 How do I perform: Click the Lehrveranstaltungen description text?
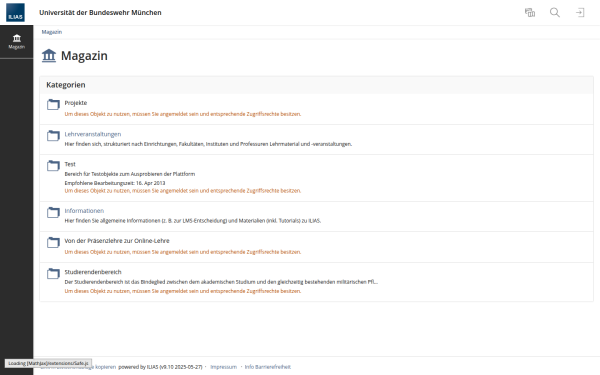click(208, 144)
